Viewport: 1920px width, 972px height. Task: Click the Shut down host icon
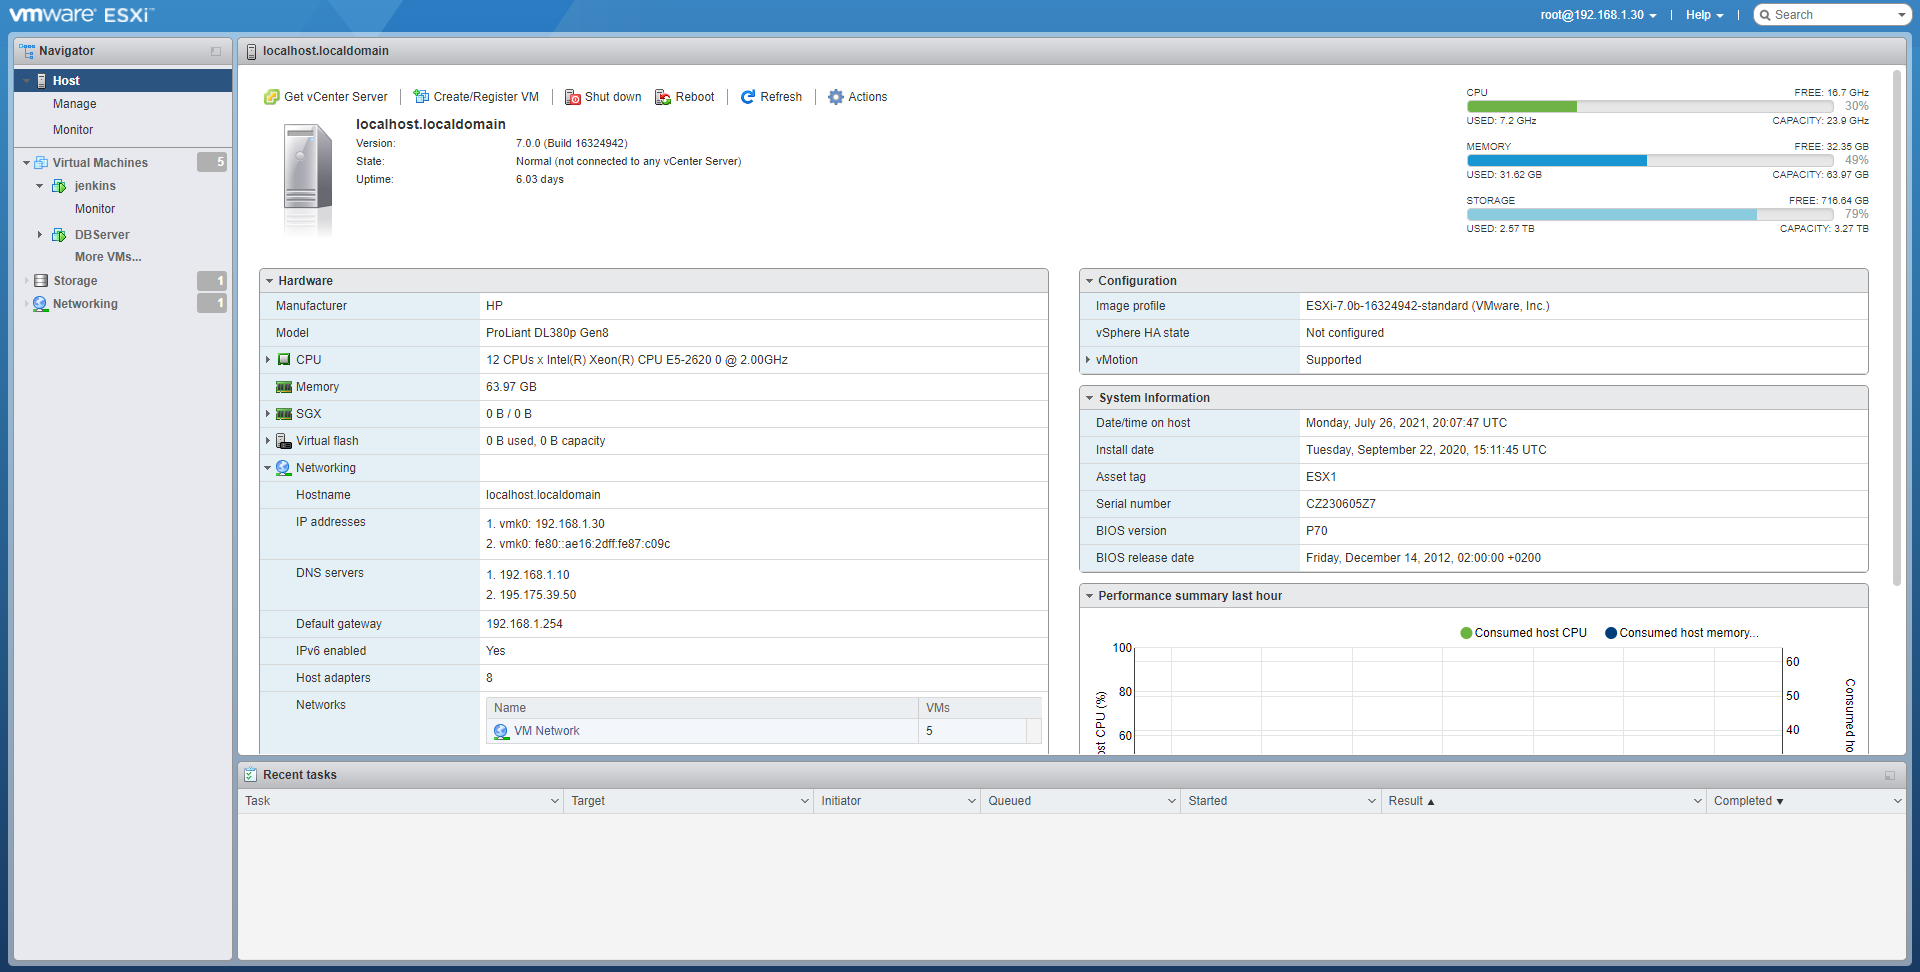573,97
